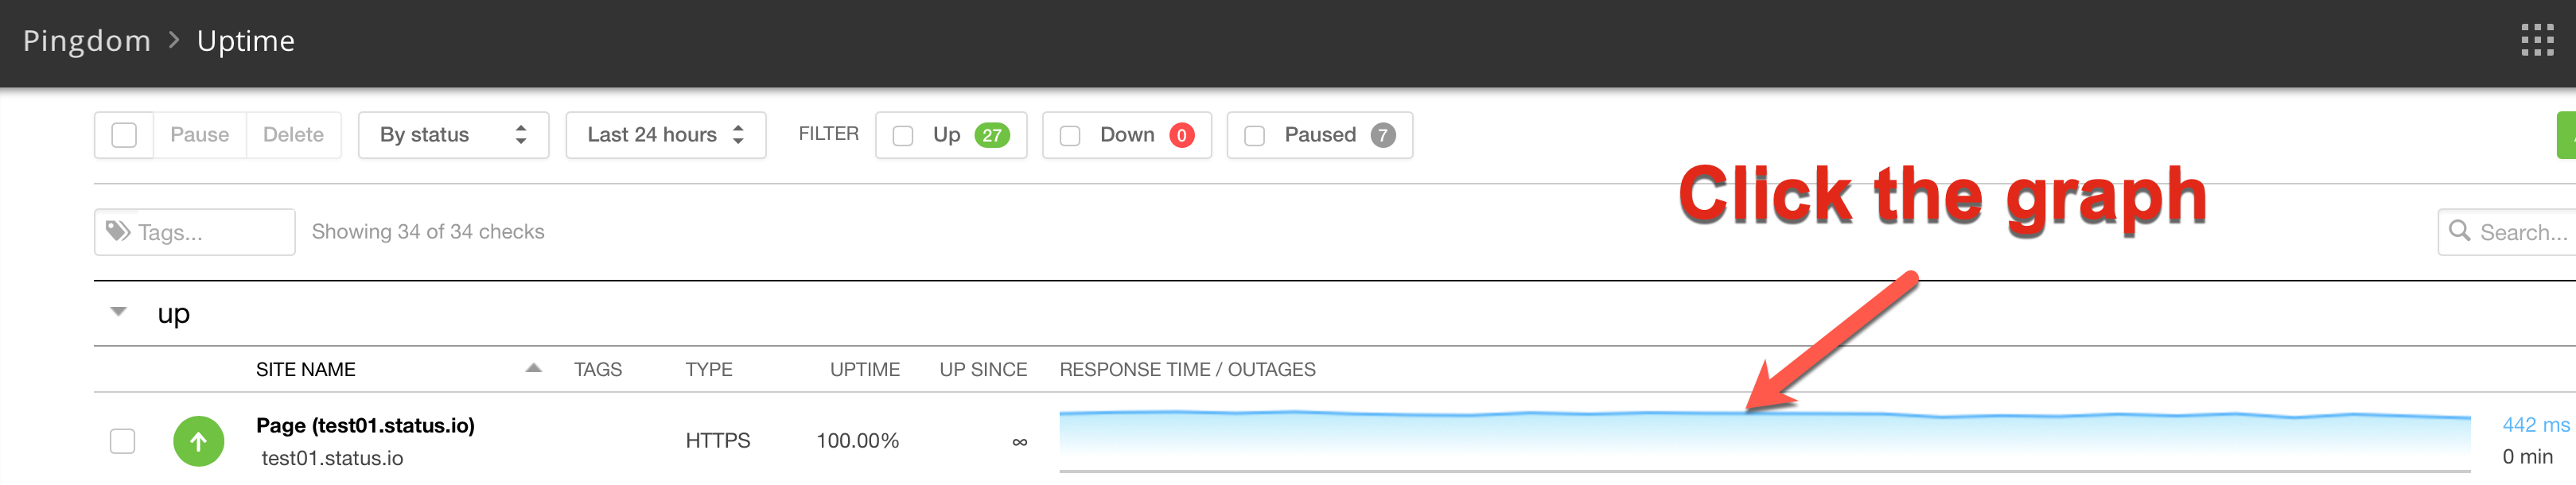Sort by UPTIME column header

(x=864, y=369)
